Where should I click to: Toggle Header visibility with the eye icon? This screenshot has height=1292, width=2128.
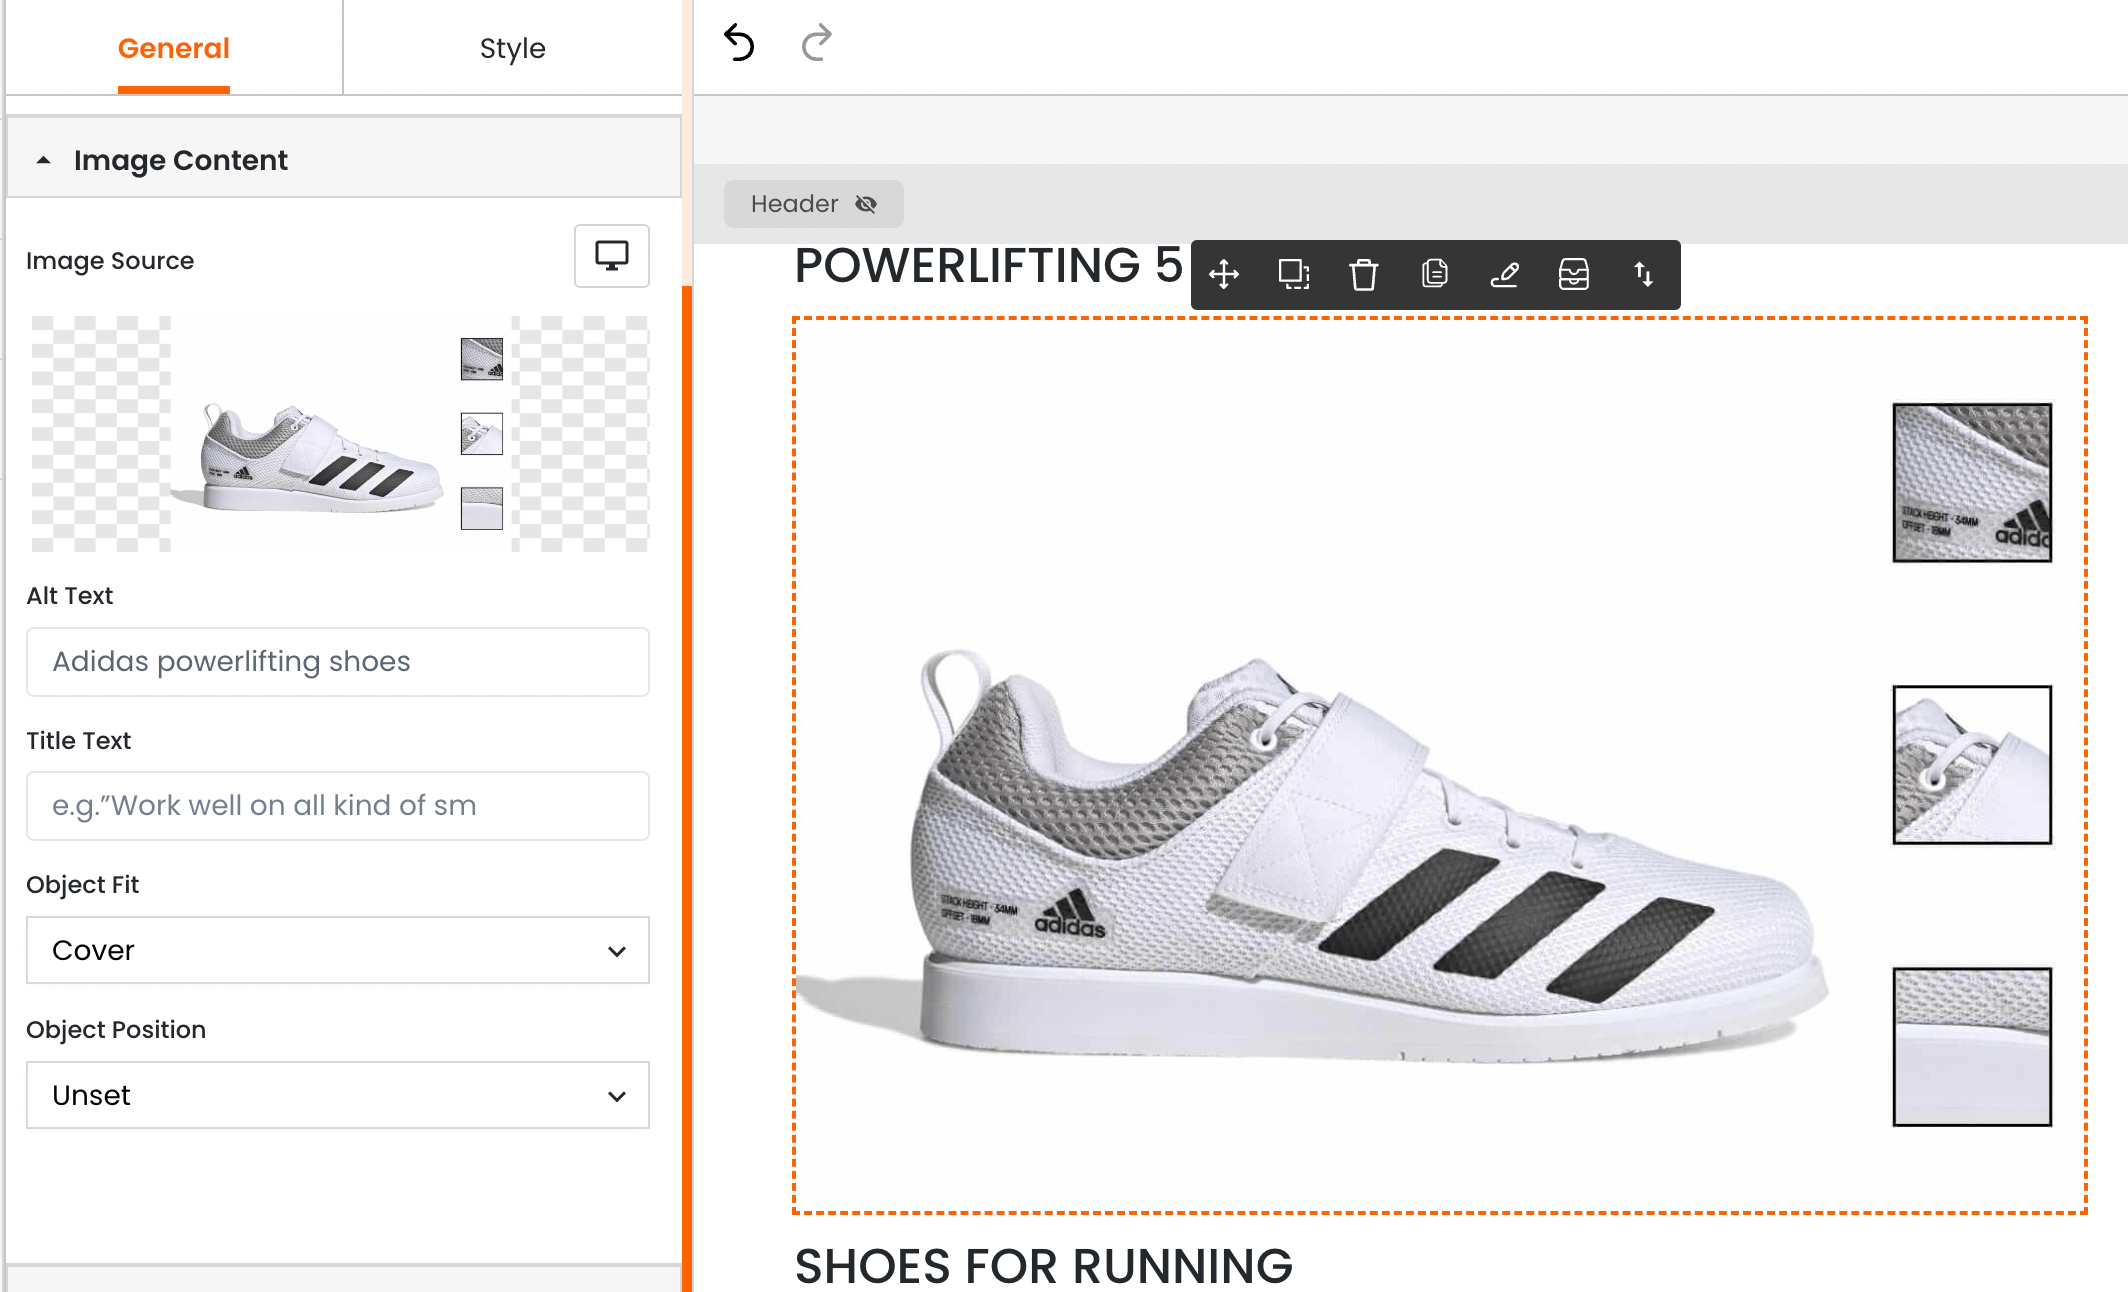[x=866, y=204]
